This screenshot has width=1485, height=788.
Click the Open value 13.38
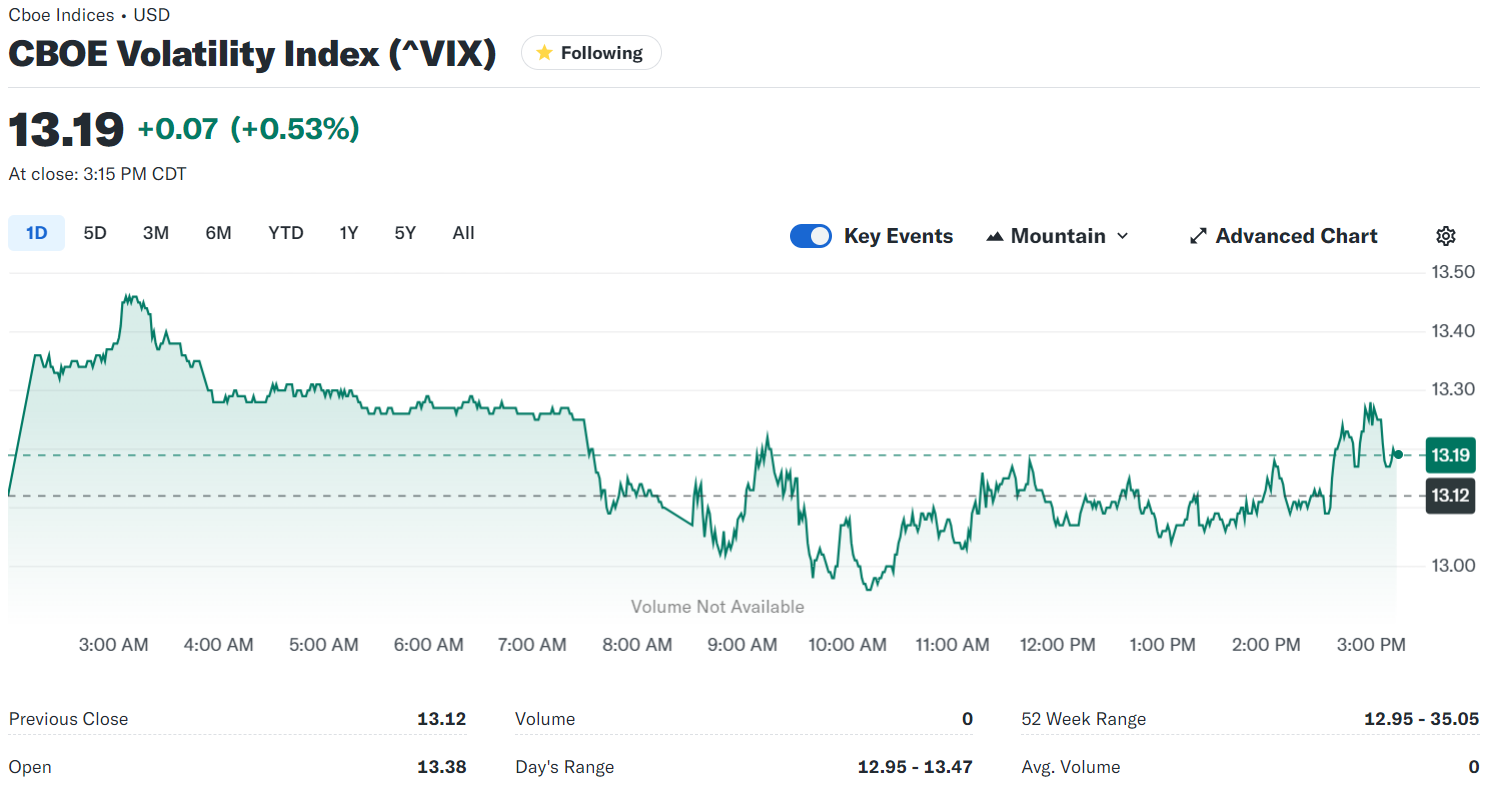[442, 767]
